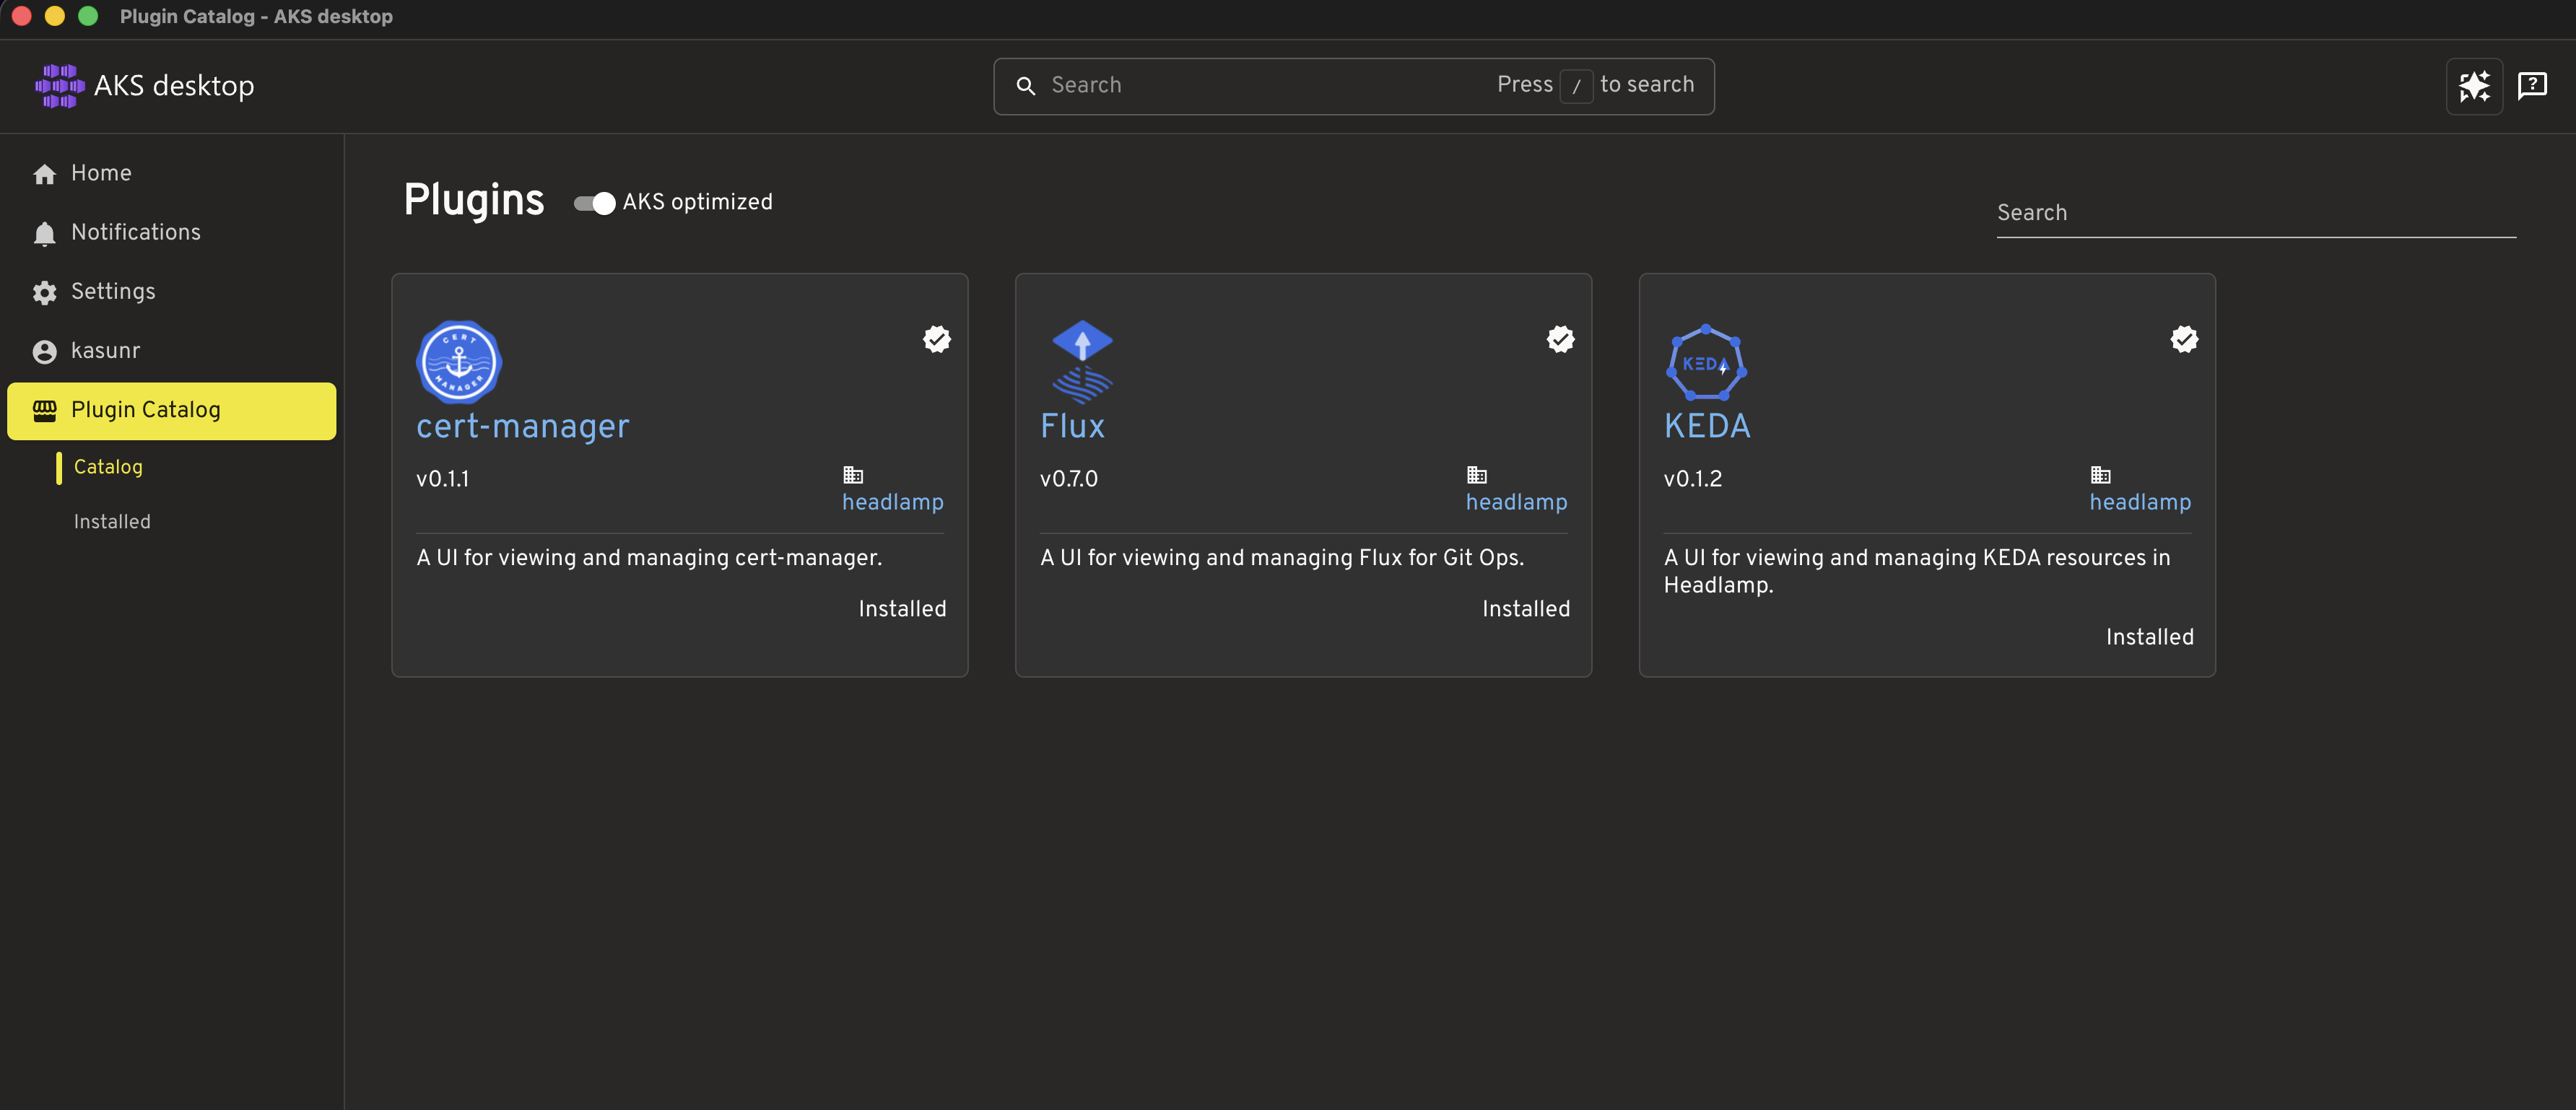Select Plugin Catalog in the sidebar
Screen dimensions: 2576x1110
coord(172,411)
